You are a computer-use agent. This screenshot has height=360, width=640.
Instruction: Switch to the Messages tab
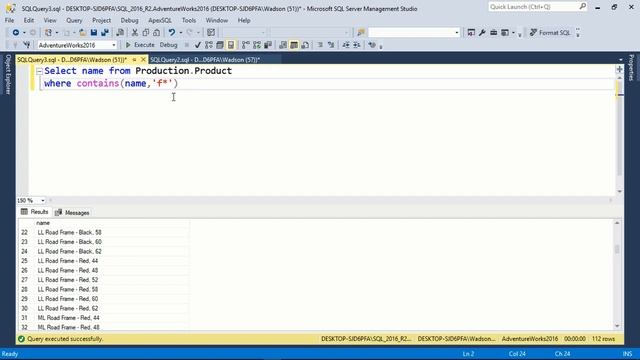pyautogui.click(x=72, y=212)
